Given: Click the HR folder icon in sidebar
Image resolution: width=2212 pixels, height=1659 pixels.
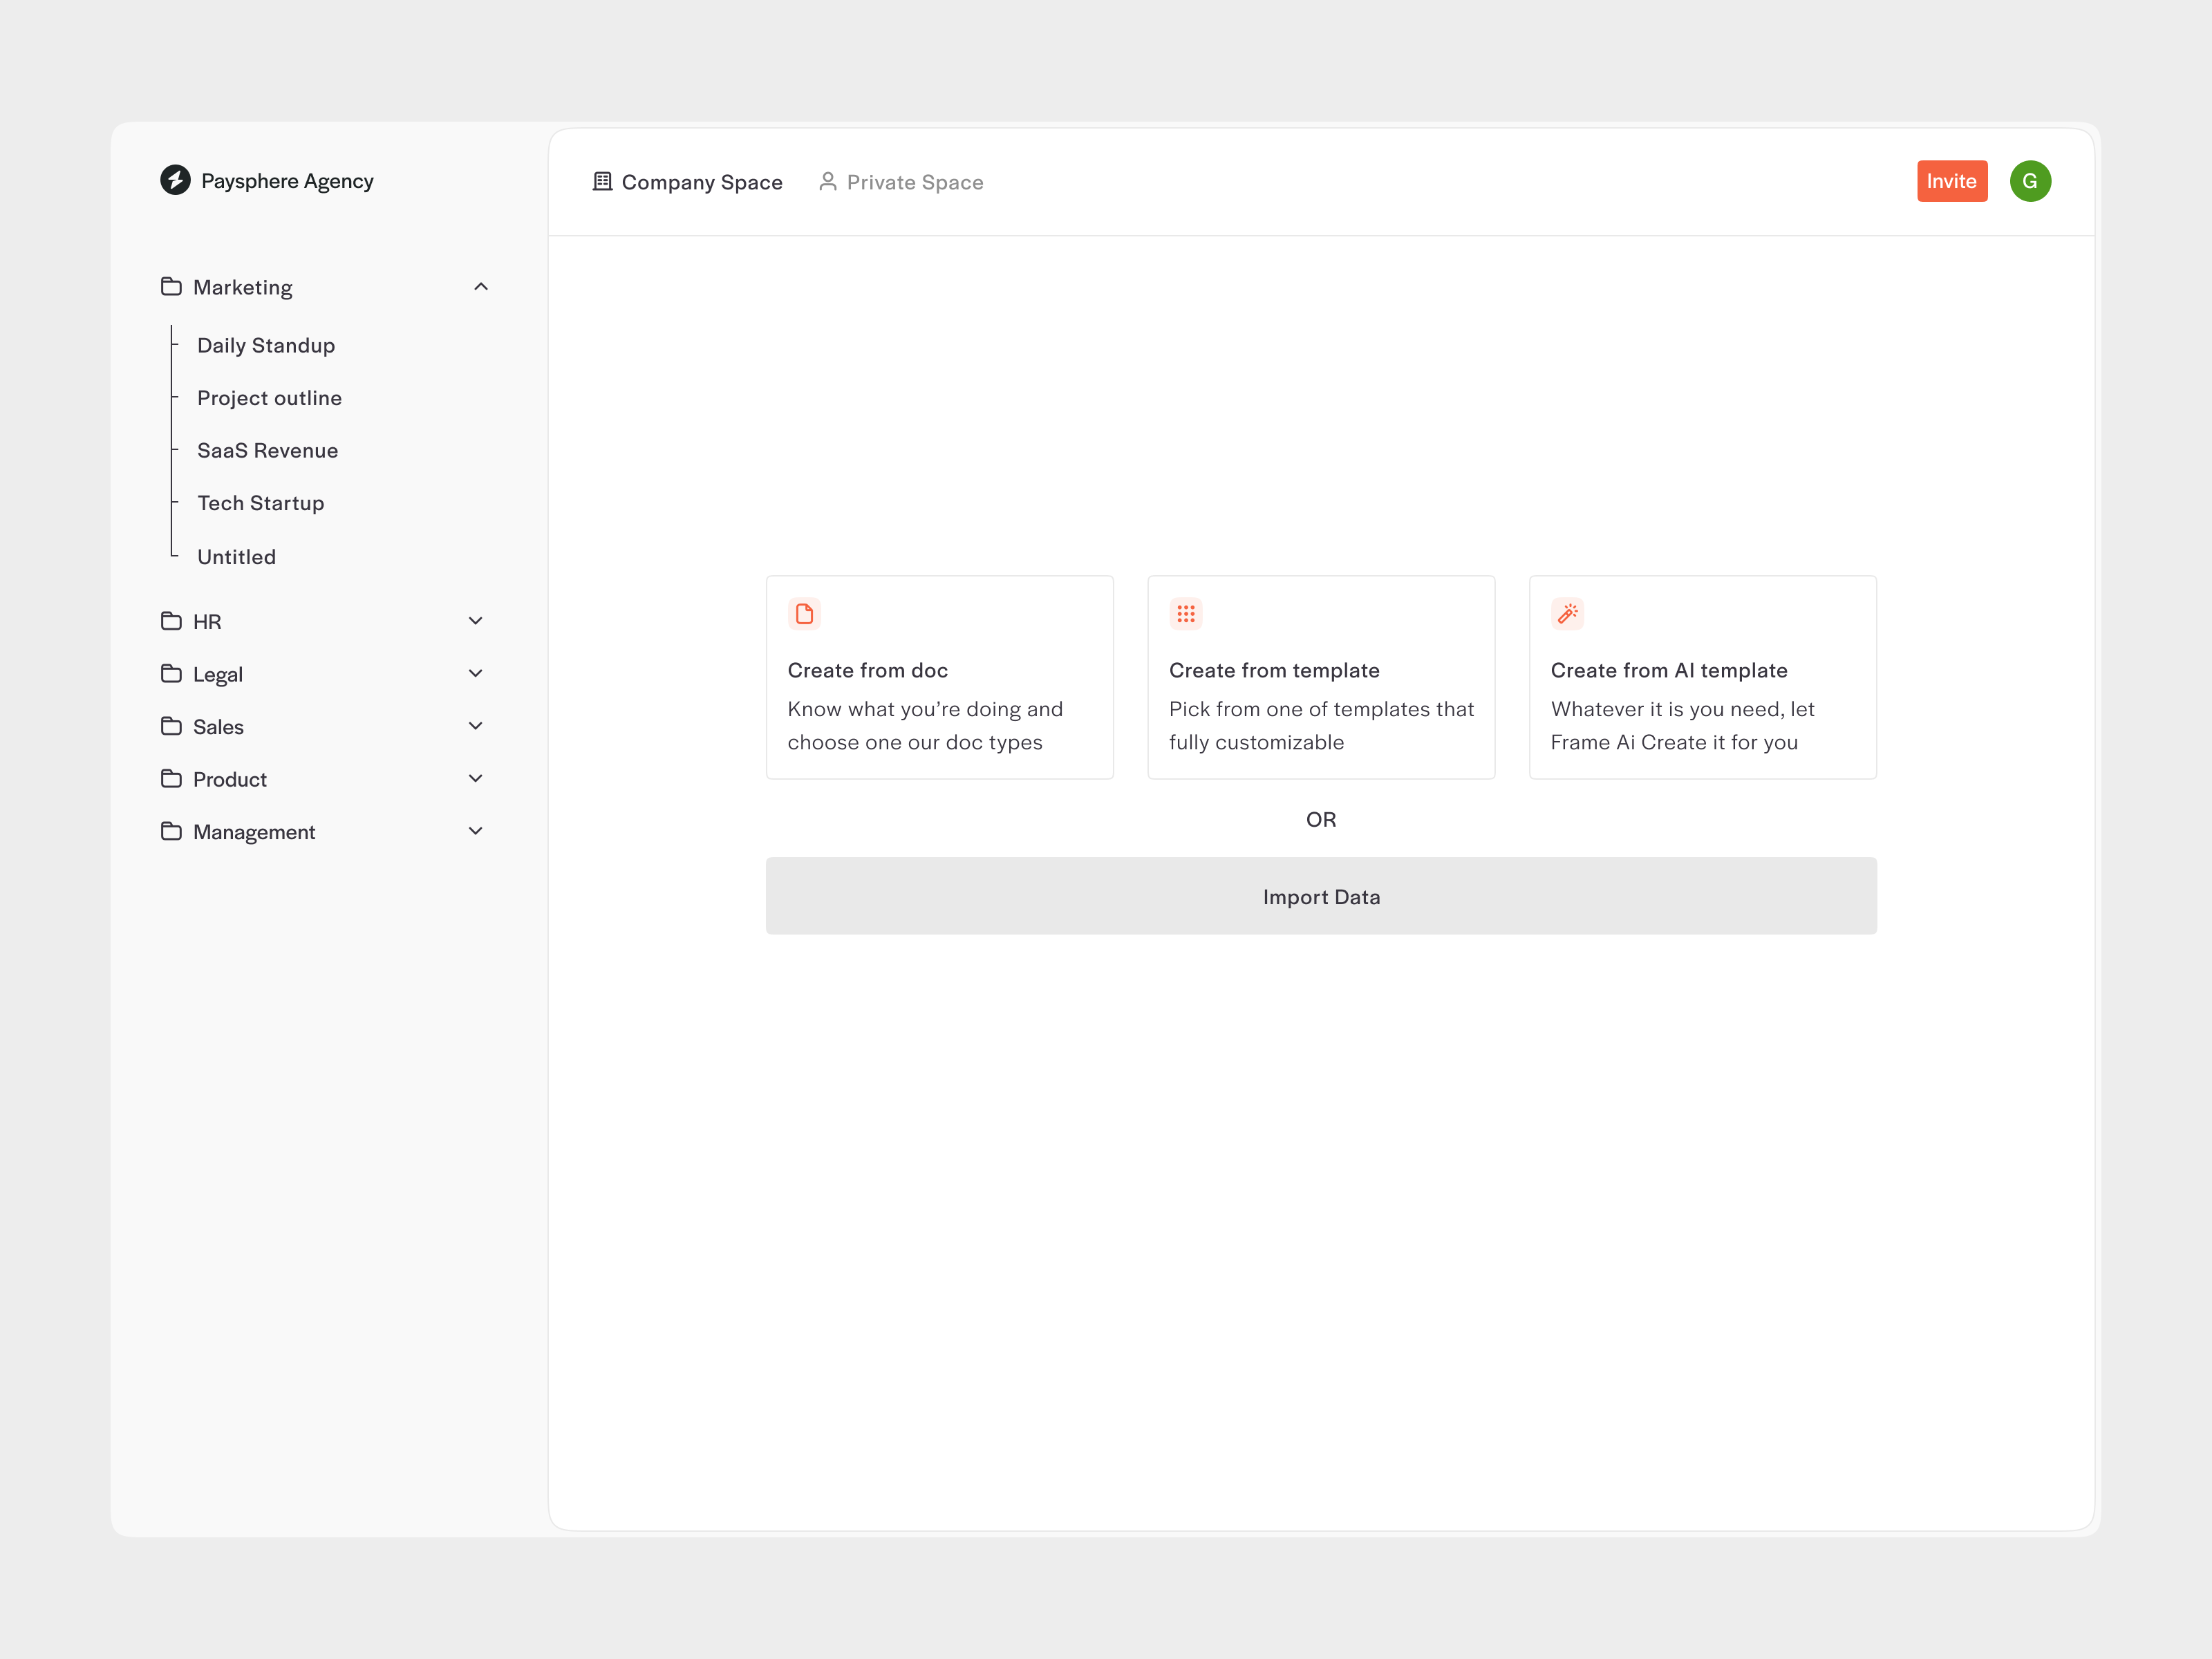Looking at the screenshot, I should point(171,621).
